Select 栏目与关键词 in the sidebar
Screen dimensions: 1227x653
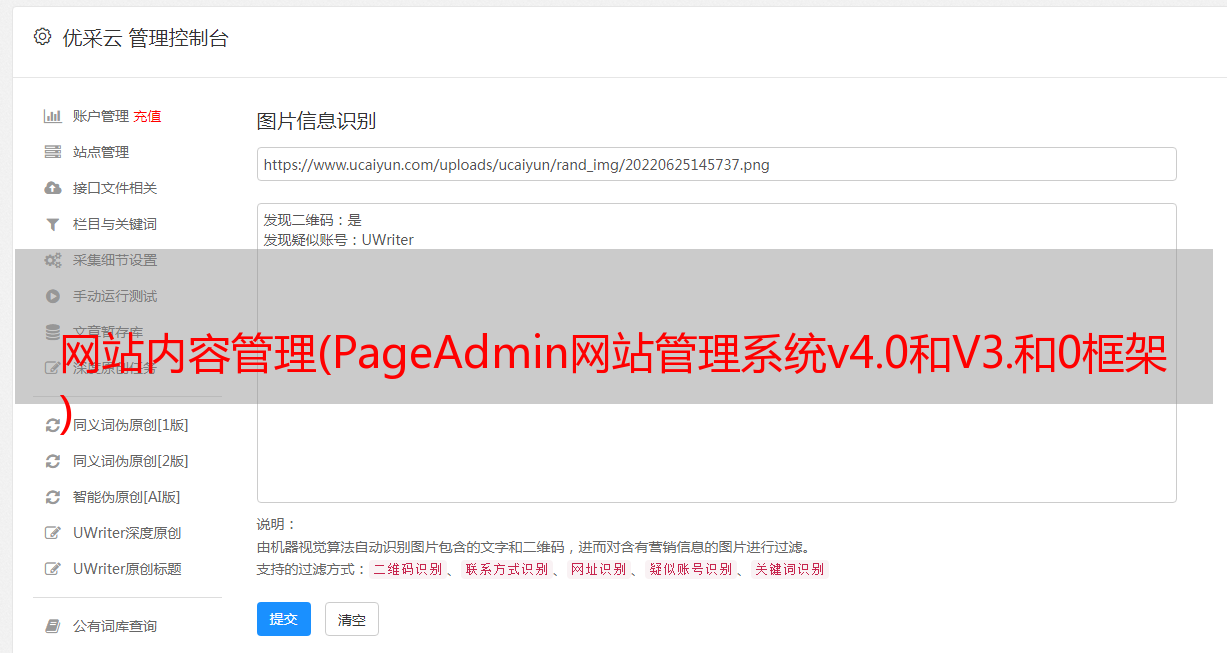click(x=115, y=224)
